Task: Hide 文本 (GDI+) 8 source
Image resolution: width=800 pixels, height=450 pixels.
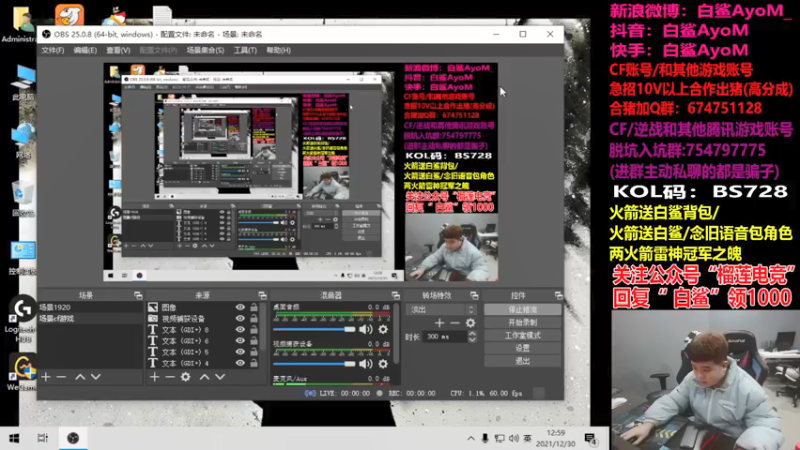Action: click(x=240, y=330)
